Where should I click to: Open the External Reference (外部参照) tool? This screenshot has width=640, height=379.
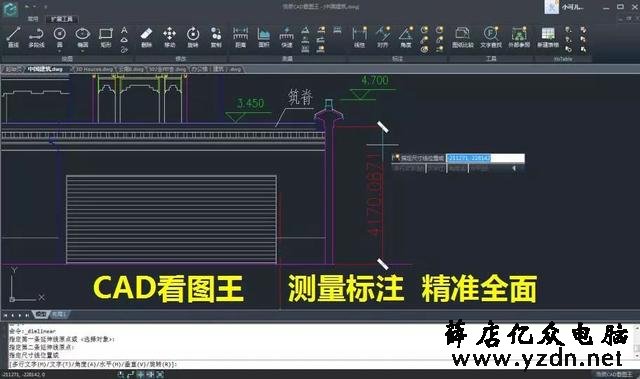tap(519, 37)
